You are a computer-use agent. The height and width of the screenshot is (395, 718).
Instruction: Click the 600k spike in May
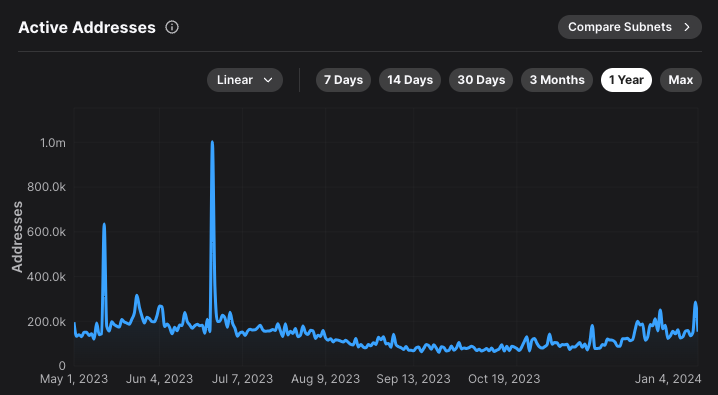[104, 224]
